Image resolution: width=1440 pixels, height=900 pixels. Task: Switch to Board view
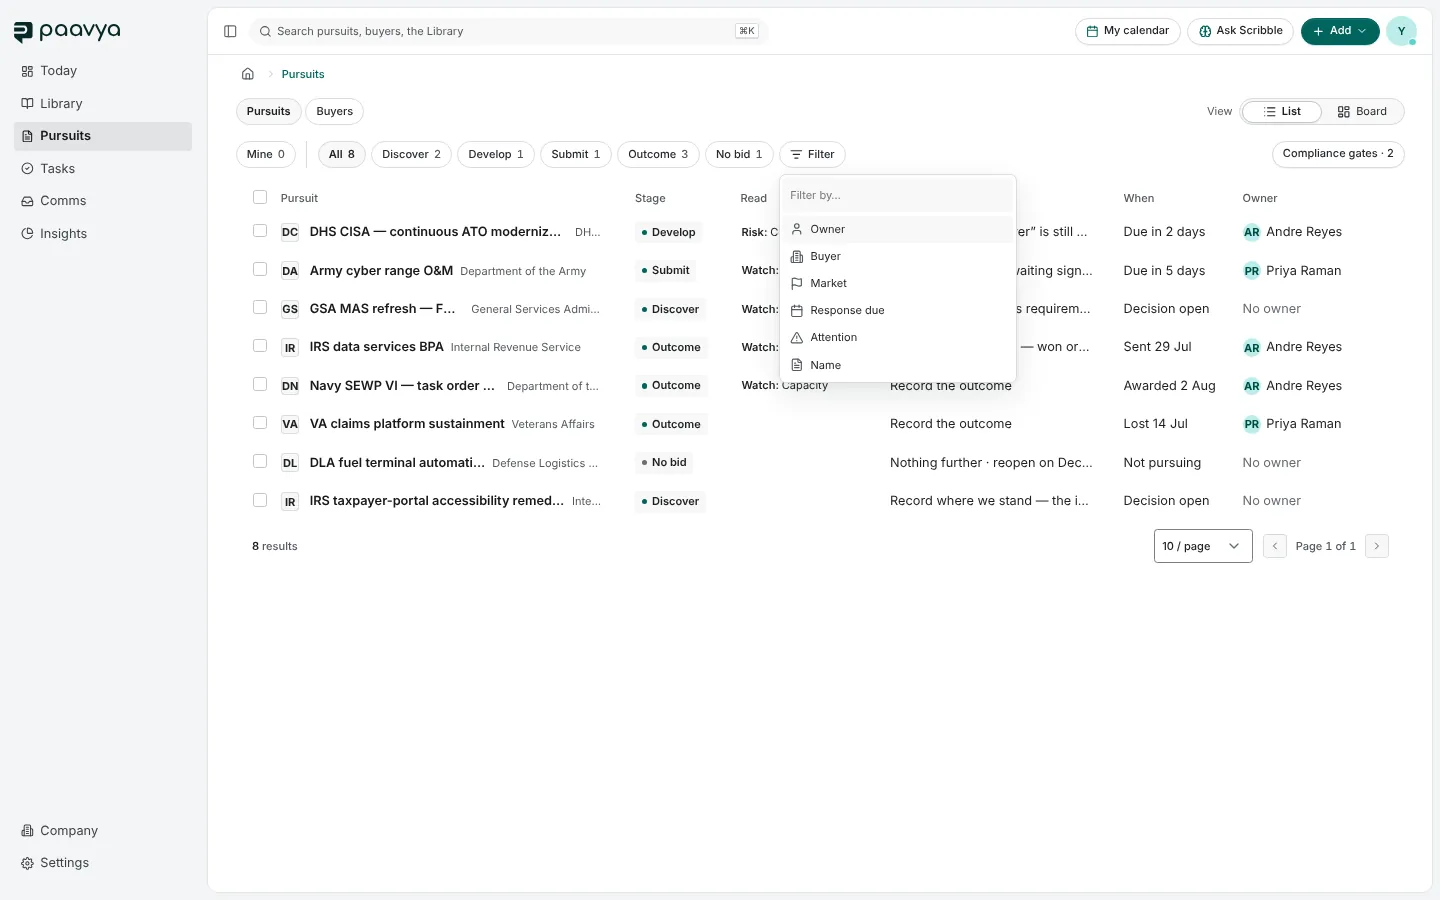point(1362,112)
